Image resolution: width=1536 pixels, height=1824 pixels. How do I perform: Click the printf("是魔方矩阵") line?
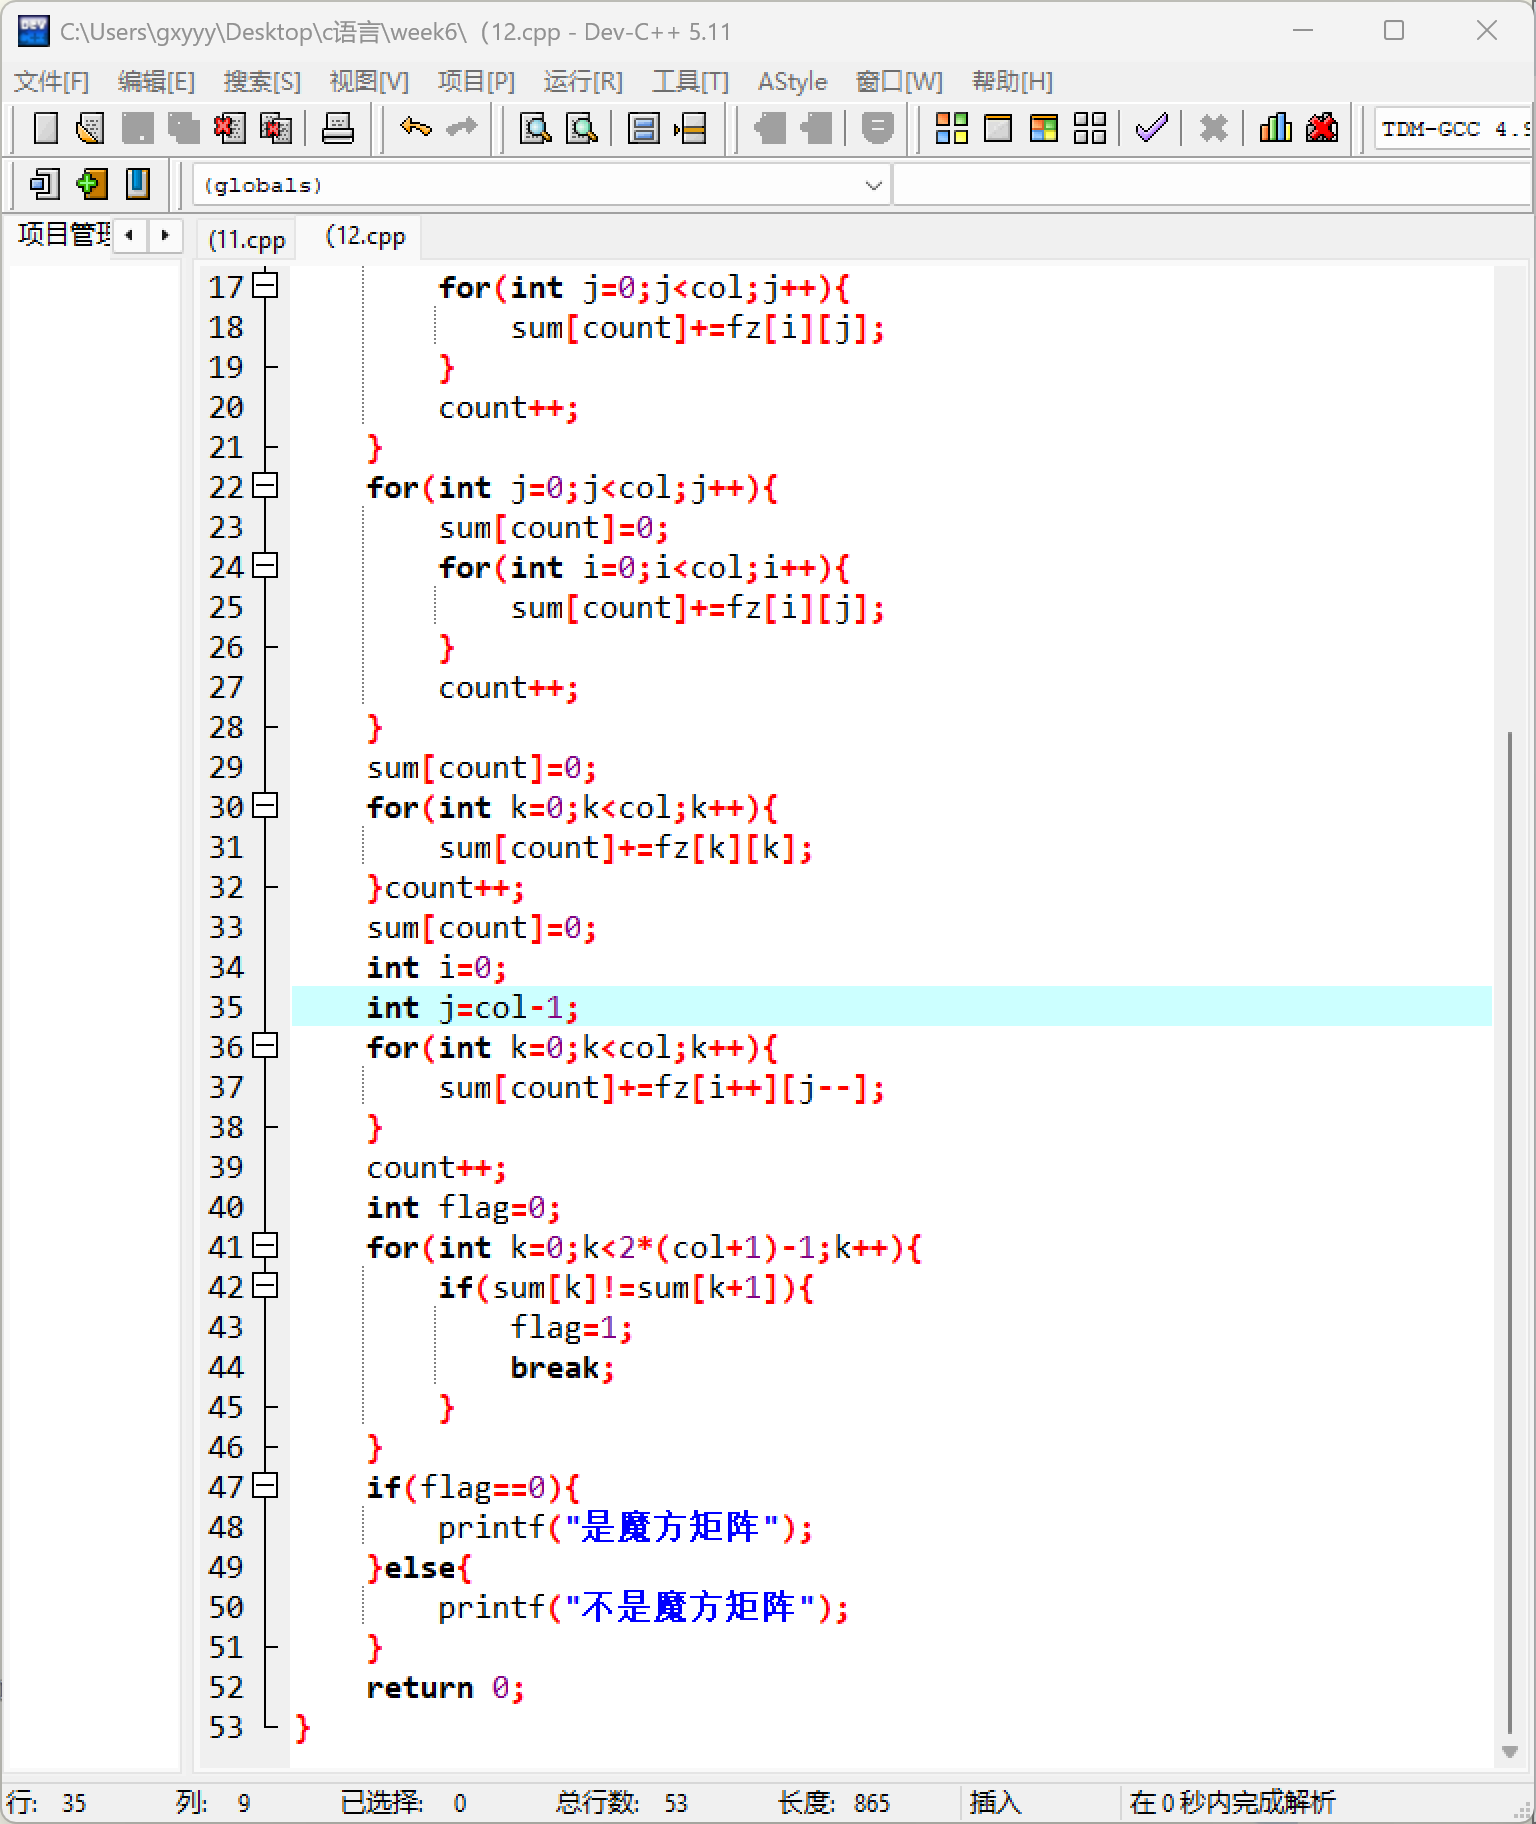coord(625,1527)
